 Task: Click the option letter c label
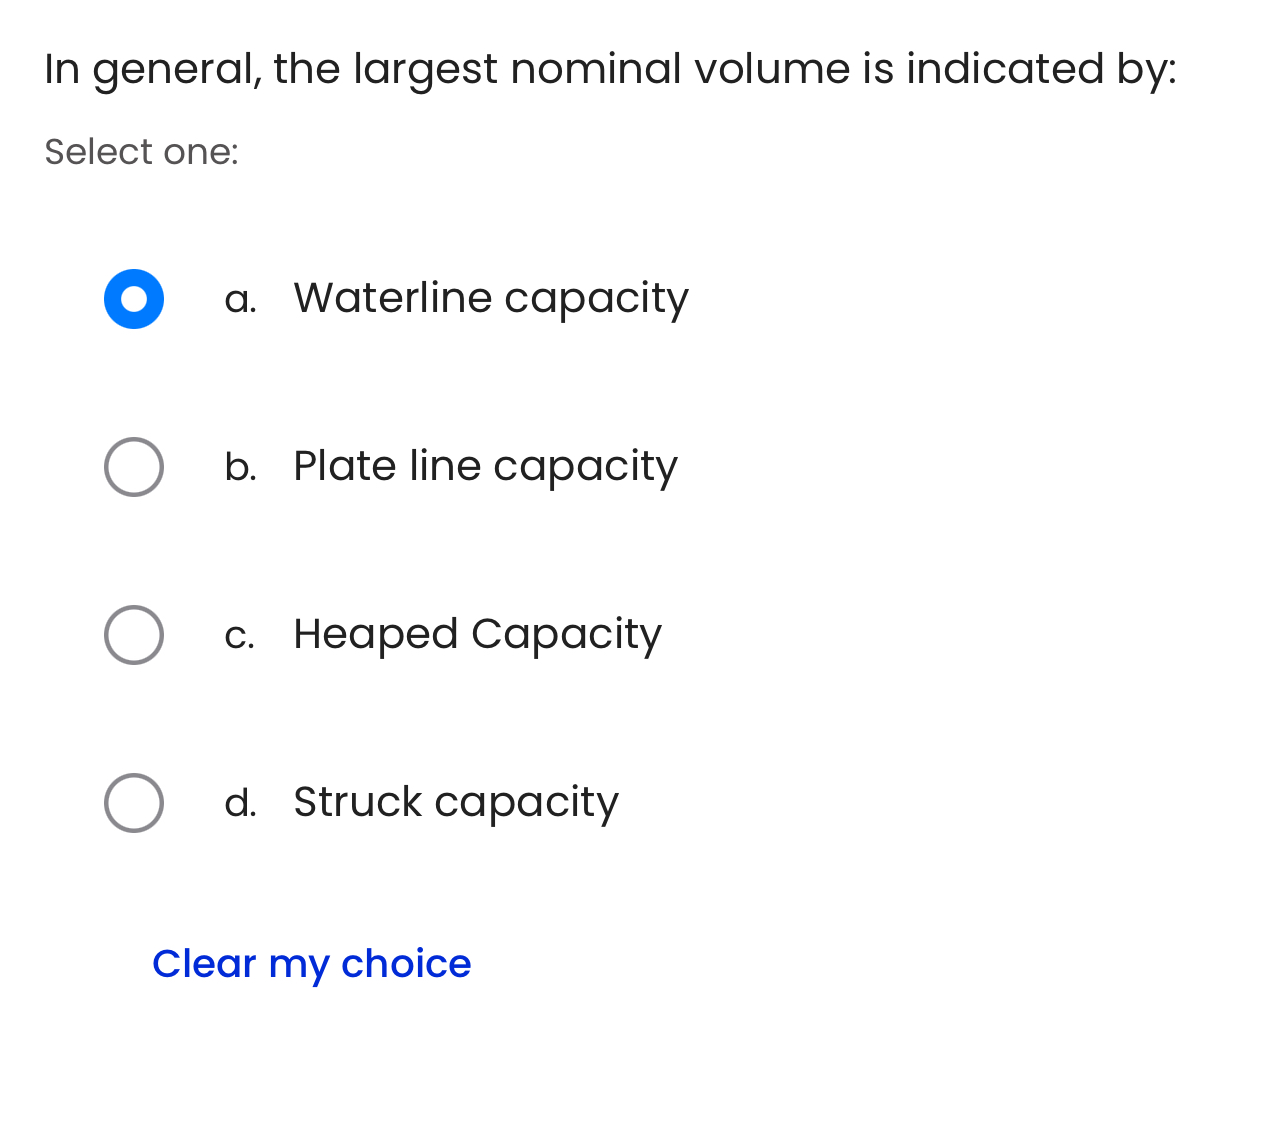coord(240,634)
